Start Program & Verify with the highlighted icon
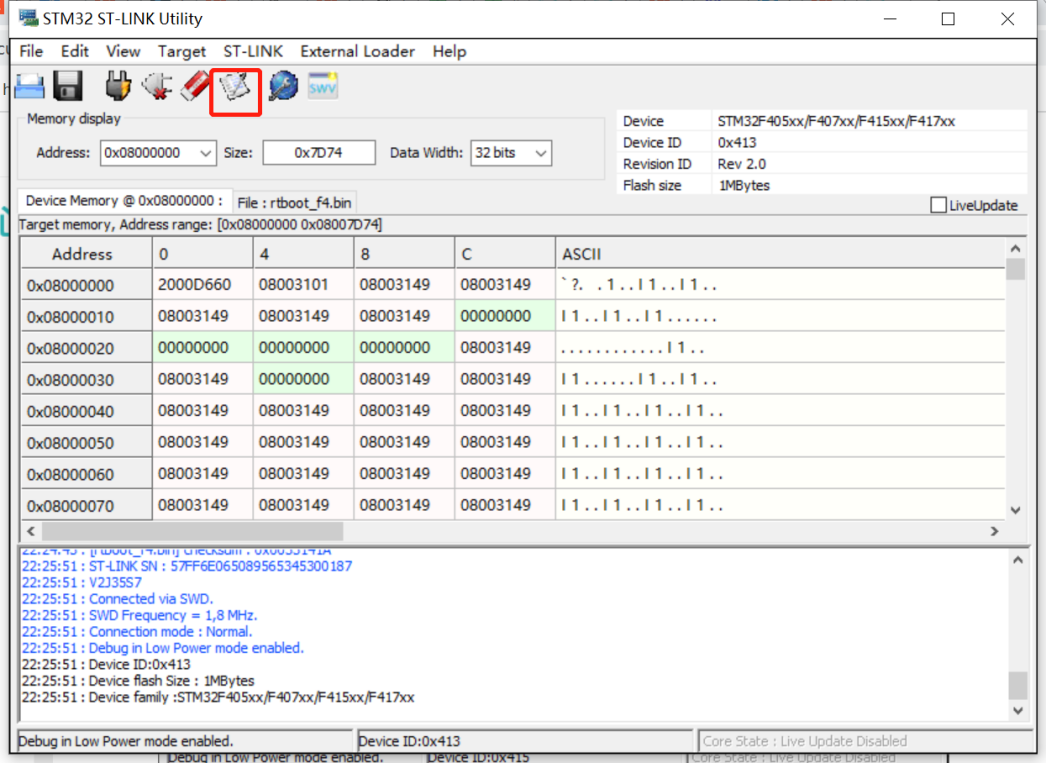Screen dimensions: 1046x763 click(x=235, y=88)
